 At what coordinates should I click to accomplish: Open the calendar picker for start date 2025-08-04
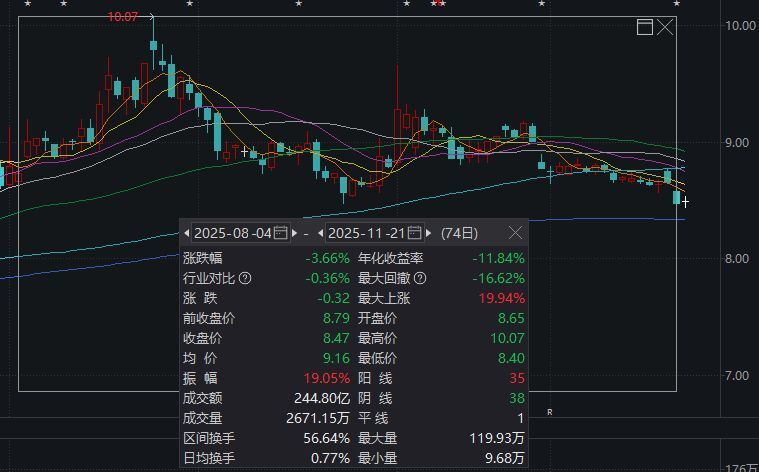pyautogui.click(x=281, y=233)
